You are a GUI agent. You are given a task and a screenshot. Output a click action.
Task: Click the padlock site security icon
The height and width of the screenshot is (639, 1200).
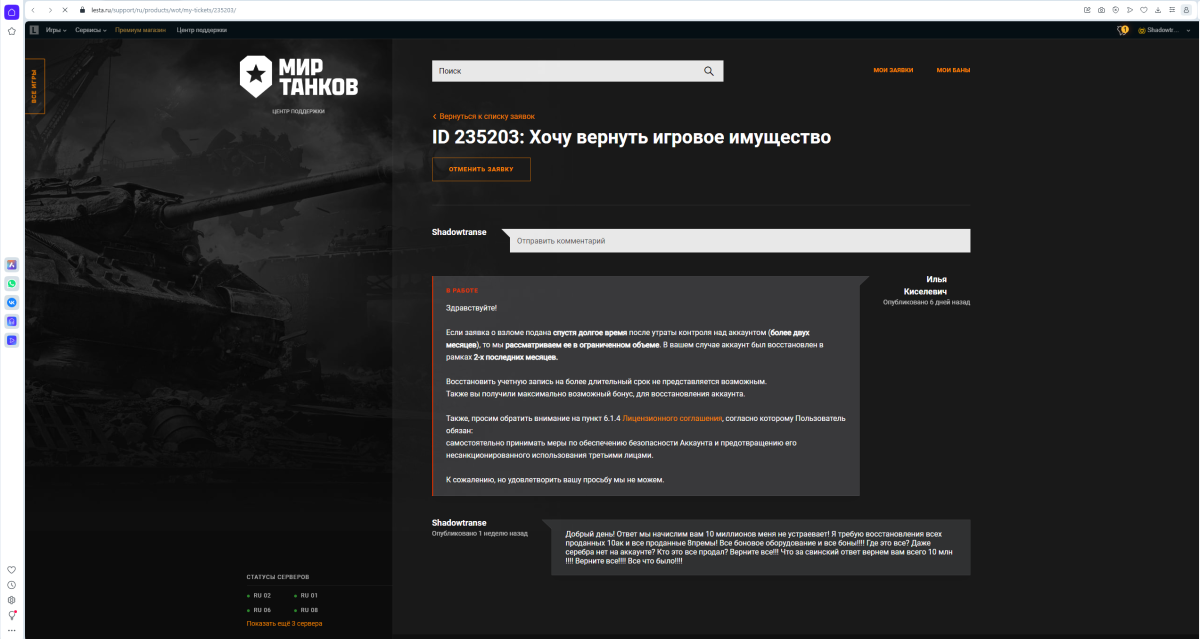tap(84, 10)
